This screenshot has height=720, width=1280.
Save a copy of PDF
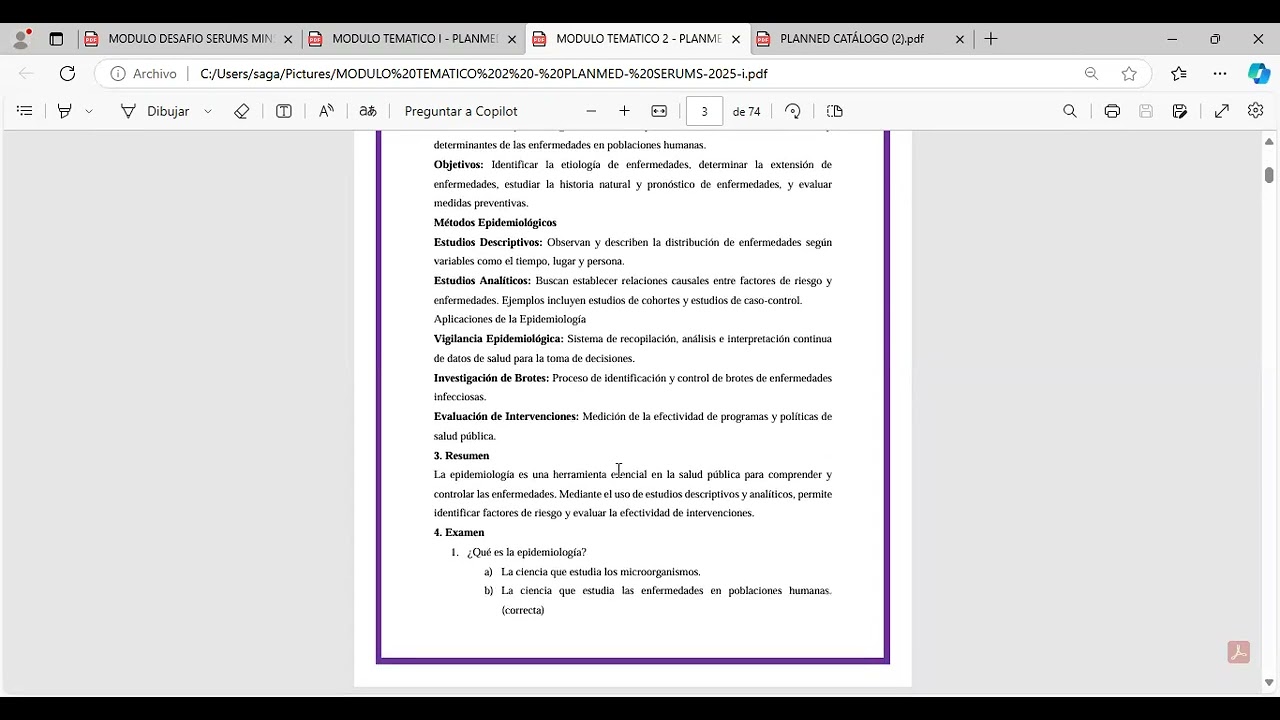tap(1180, 111)
